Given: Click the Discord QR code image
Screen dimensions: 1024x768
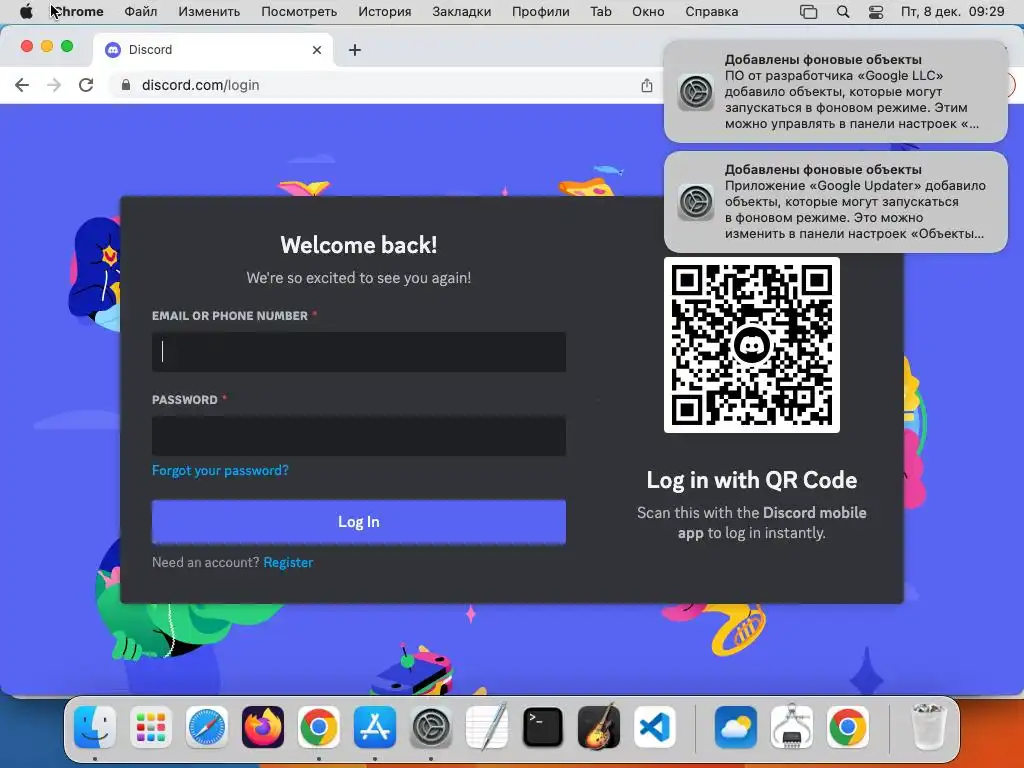Looking at the screenshot, I should coord(752,345).
